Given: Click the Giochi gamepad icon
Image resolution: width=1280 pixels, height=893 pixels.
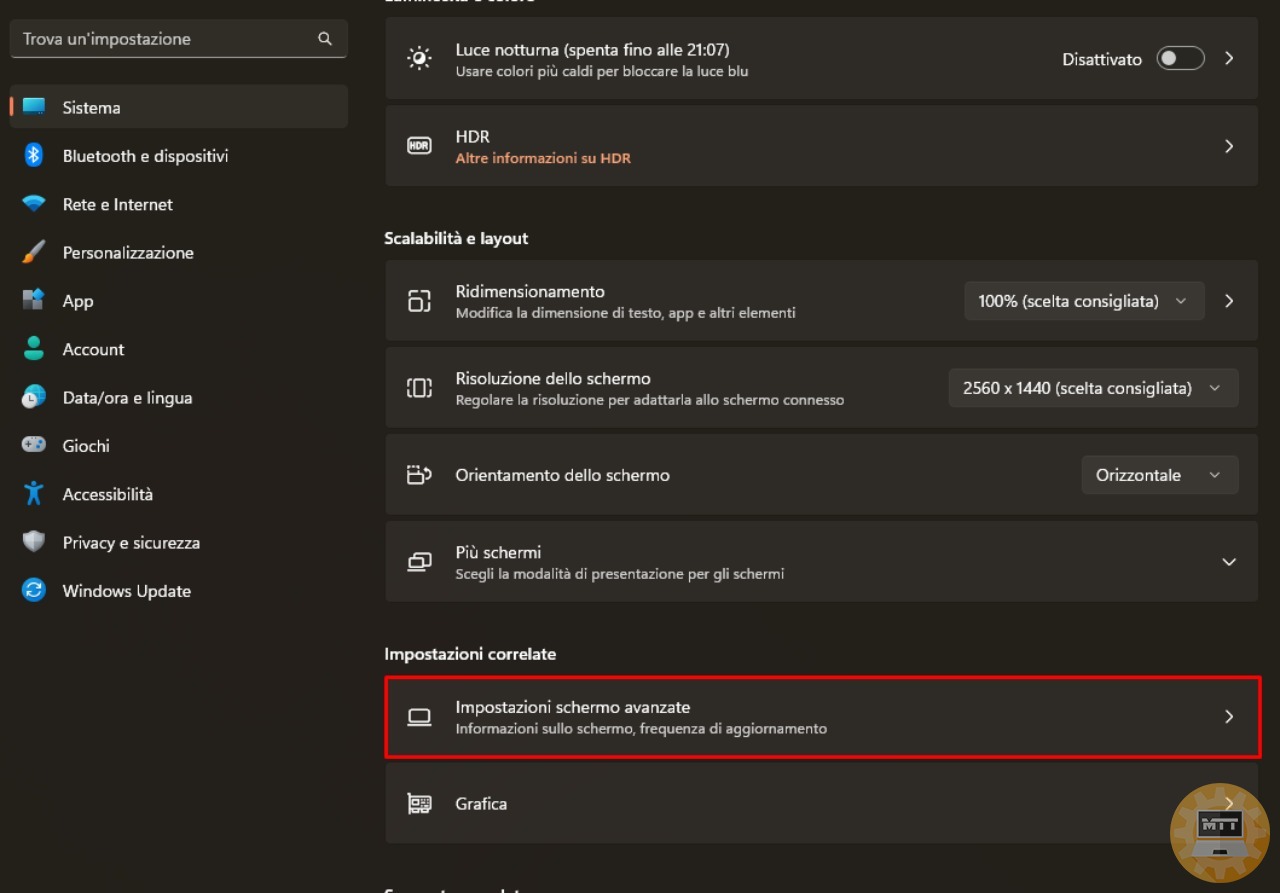Looking at the screenshot, I should coord(34,445).
